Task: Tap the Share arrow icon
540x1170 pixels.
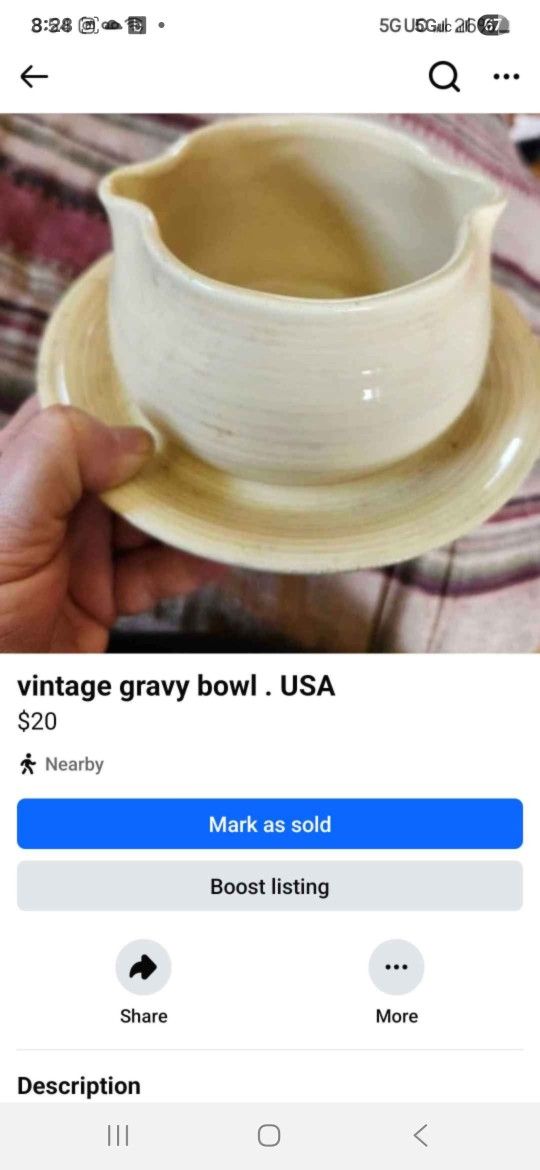Action: click(143, 967)
